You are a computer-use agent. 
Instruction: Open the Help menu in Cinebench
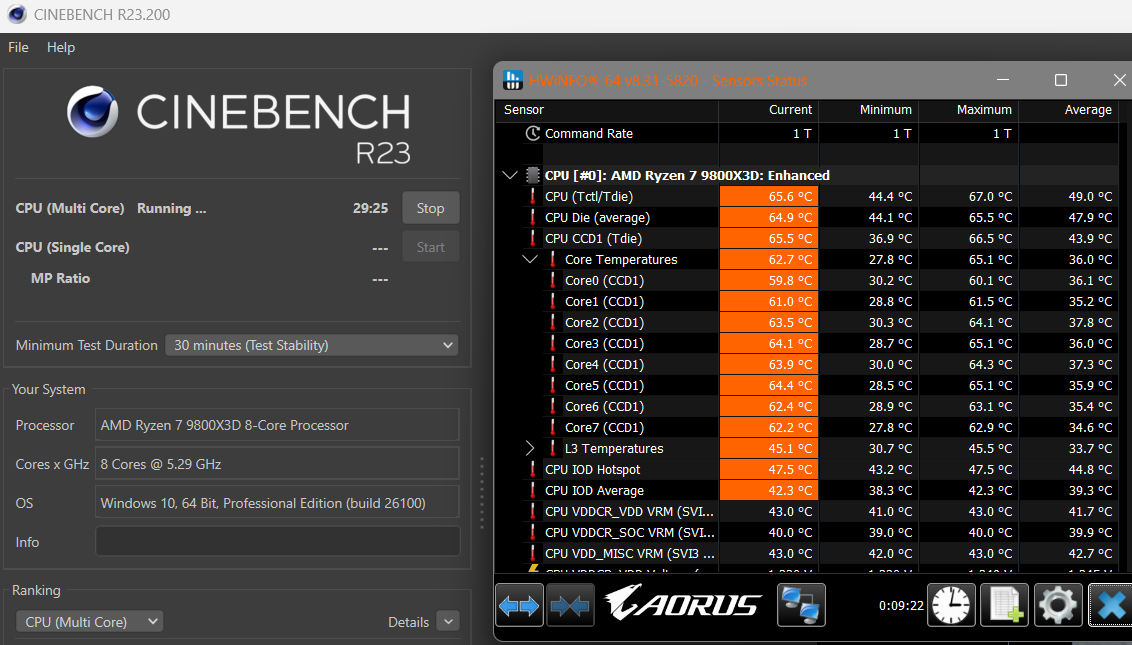click(x=61, y=47)
